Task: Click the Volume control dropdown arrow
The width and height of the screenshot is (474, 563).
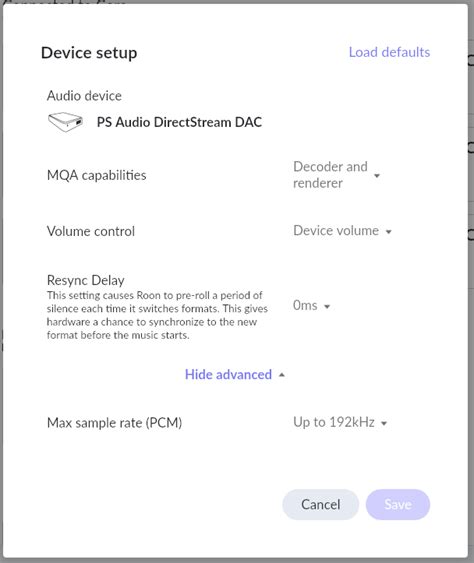Action: click(388, 232)
